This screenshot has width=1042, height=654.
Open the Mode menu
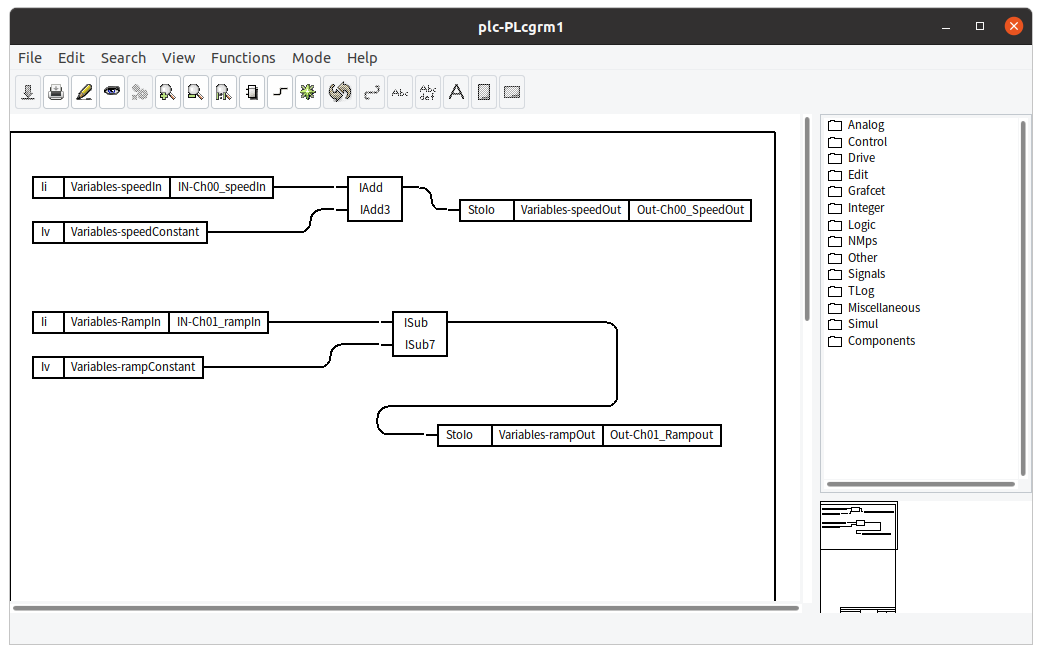(311, 58)
